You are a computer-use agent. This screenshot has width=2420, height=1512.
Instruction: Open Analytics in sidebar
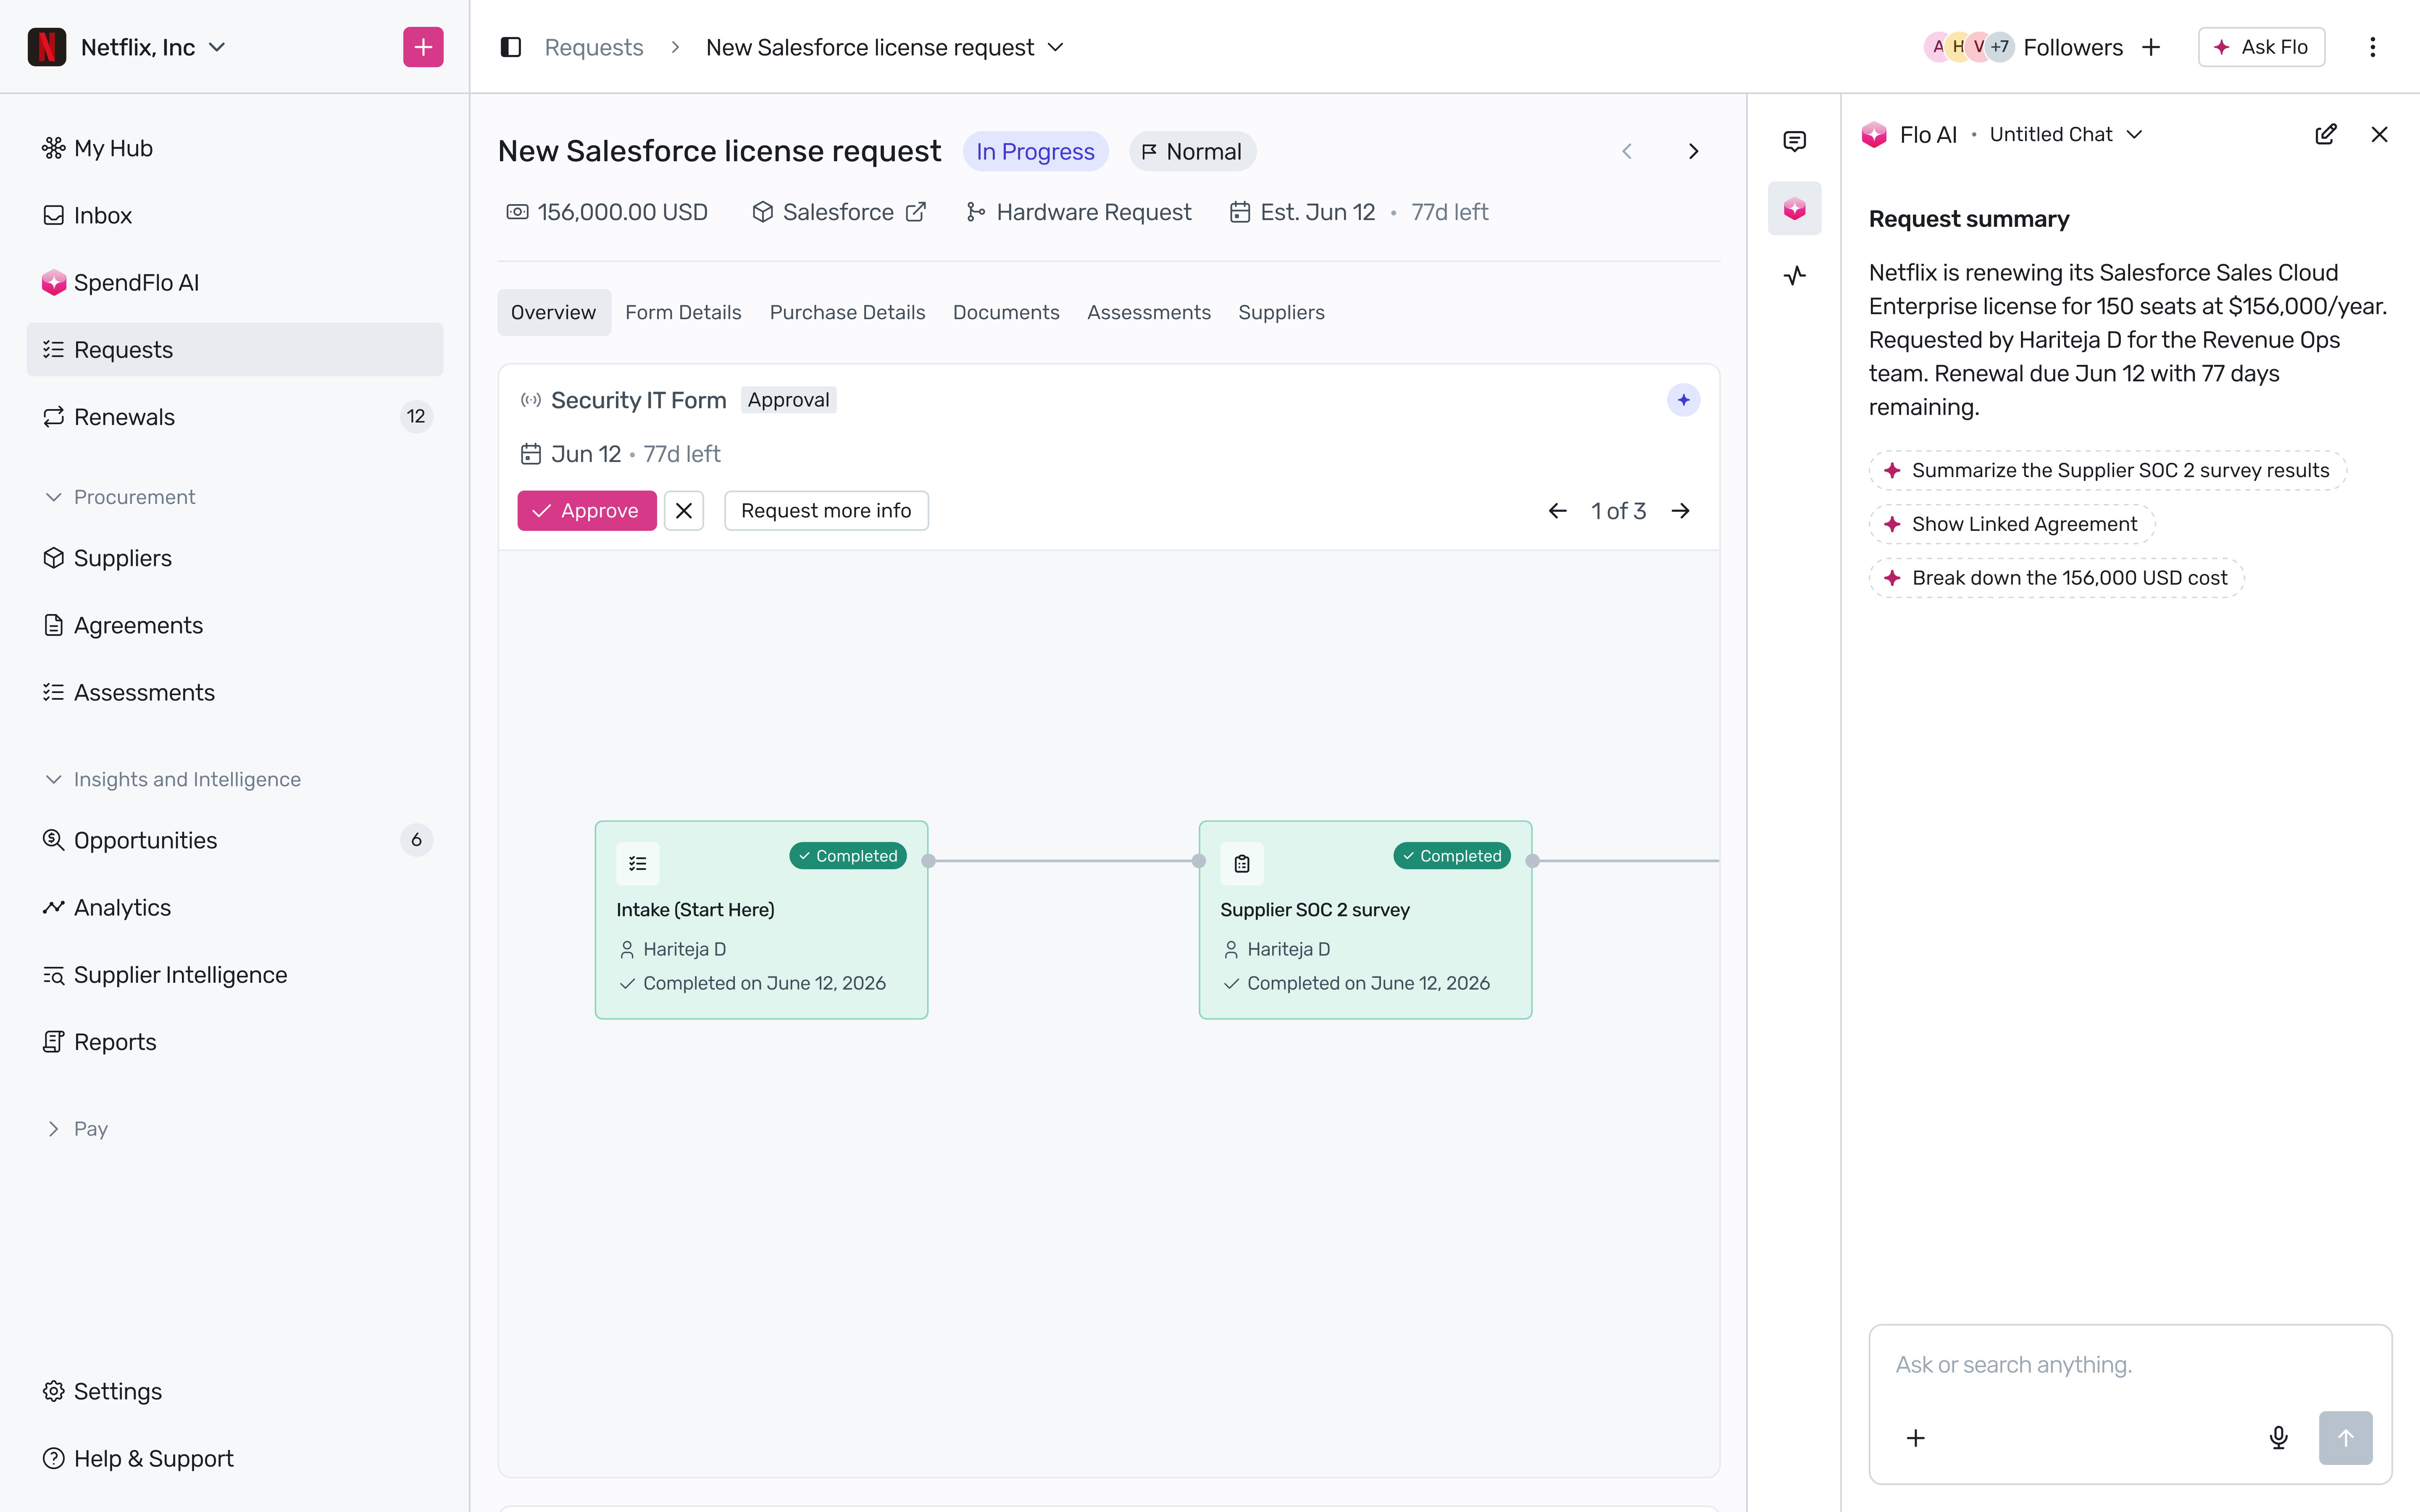pyautogui.click(x=235, y=907)
